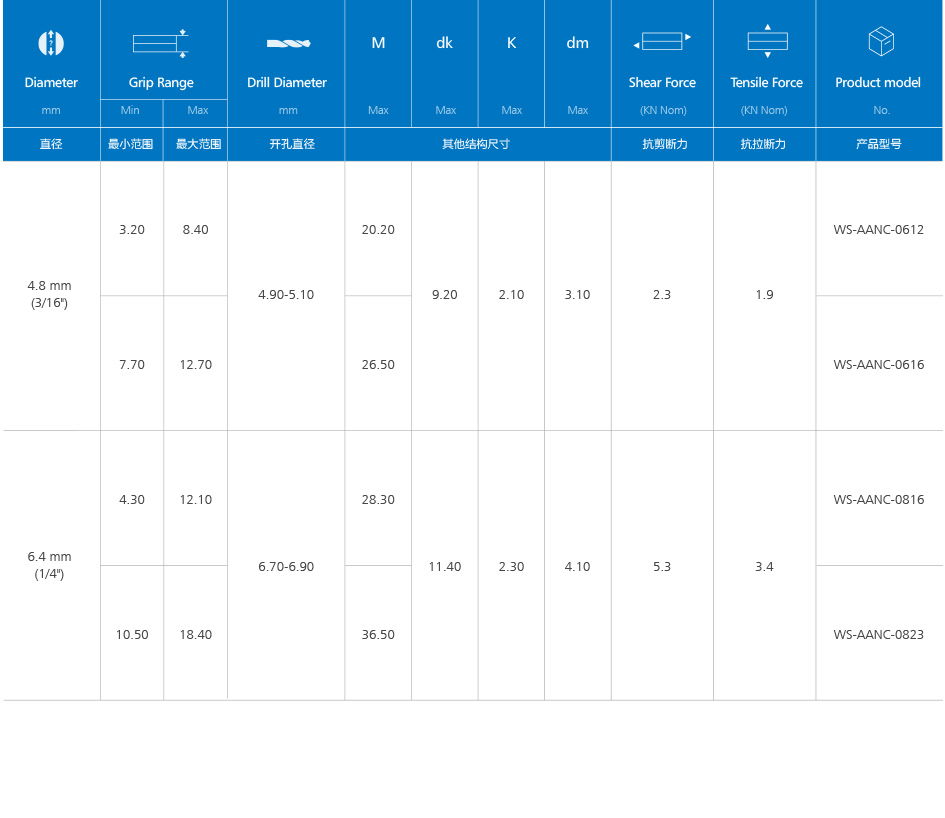Screen dimensions: 945x818
Task: Click the Shear Force arrows icon
Action: pos(662,42)
